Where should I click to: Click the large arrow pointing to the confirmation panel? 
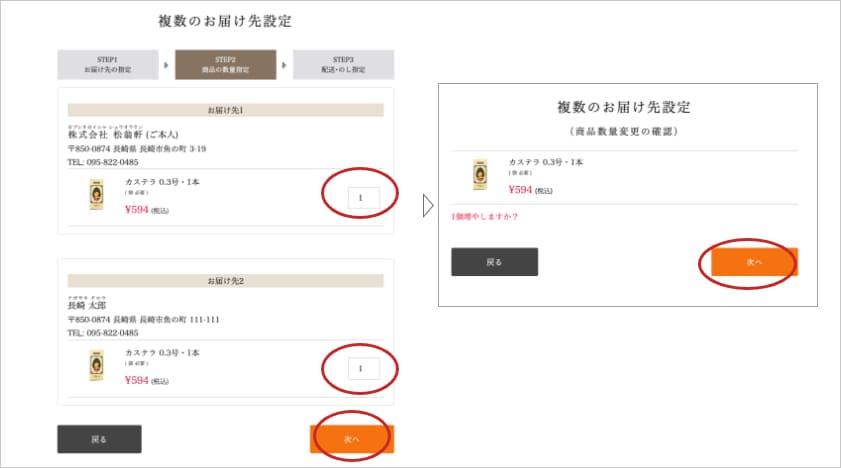(x=427, y=205)
